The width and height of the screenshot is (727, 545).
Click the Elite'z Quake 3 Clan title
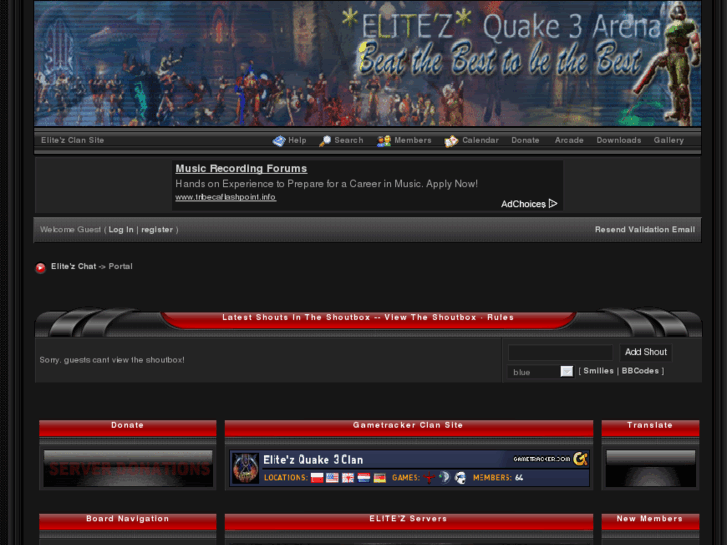point(313,460)
